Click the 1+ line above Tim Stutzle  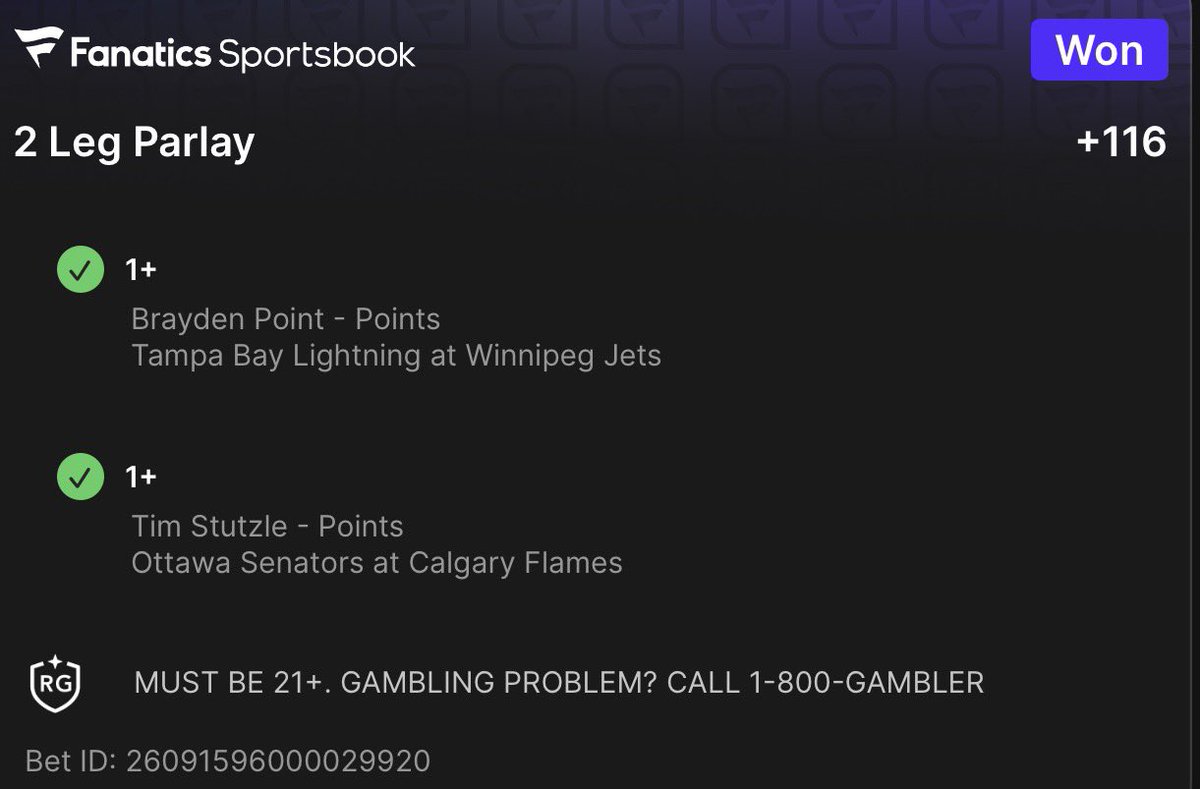(141, 478)
